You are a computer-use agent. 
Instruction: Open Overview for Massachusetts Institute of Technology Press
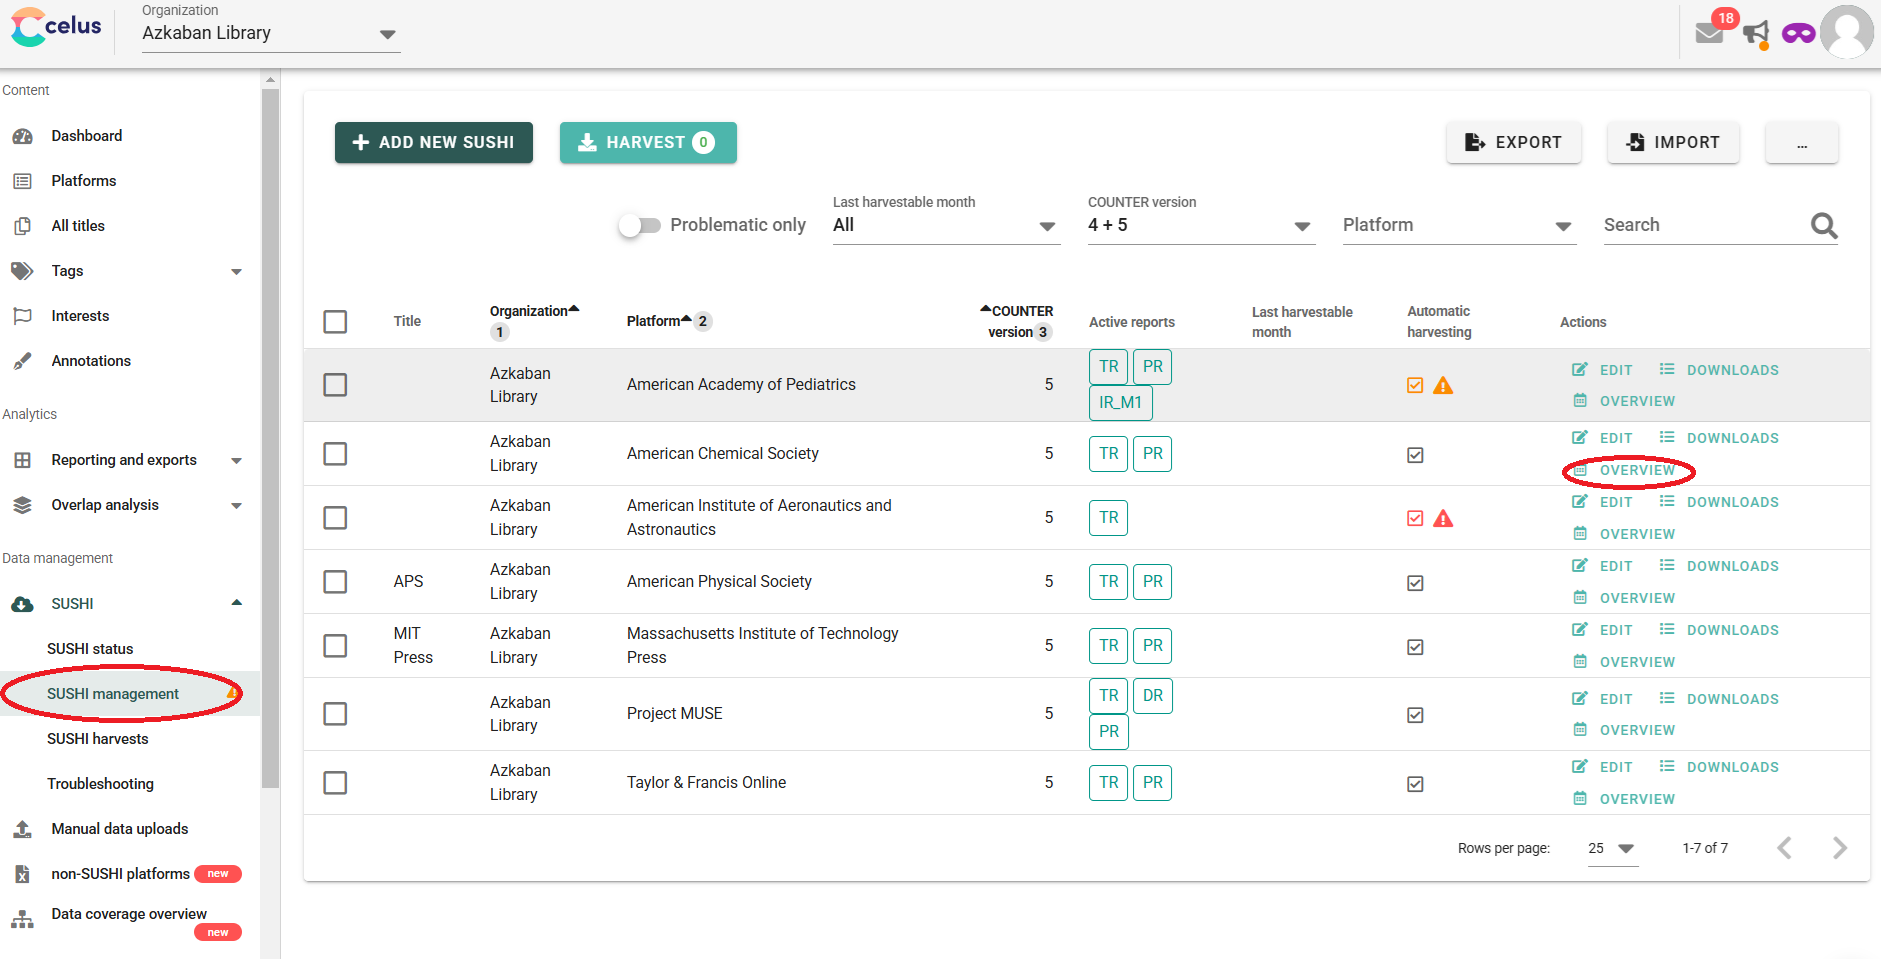(x=1625, y=662)
